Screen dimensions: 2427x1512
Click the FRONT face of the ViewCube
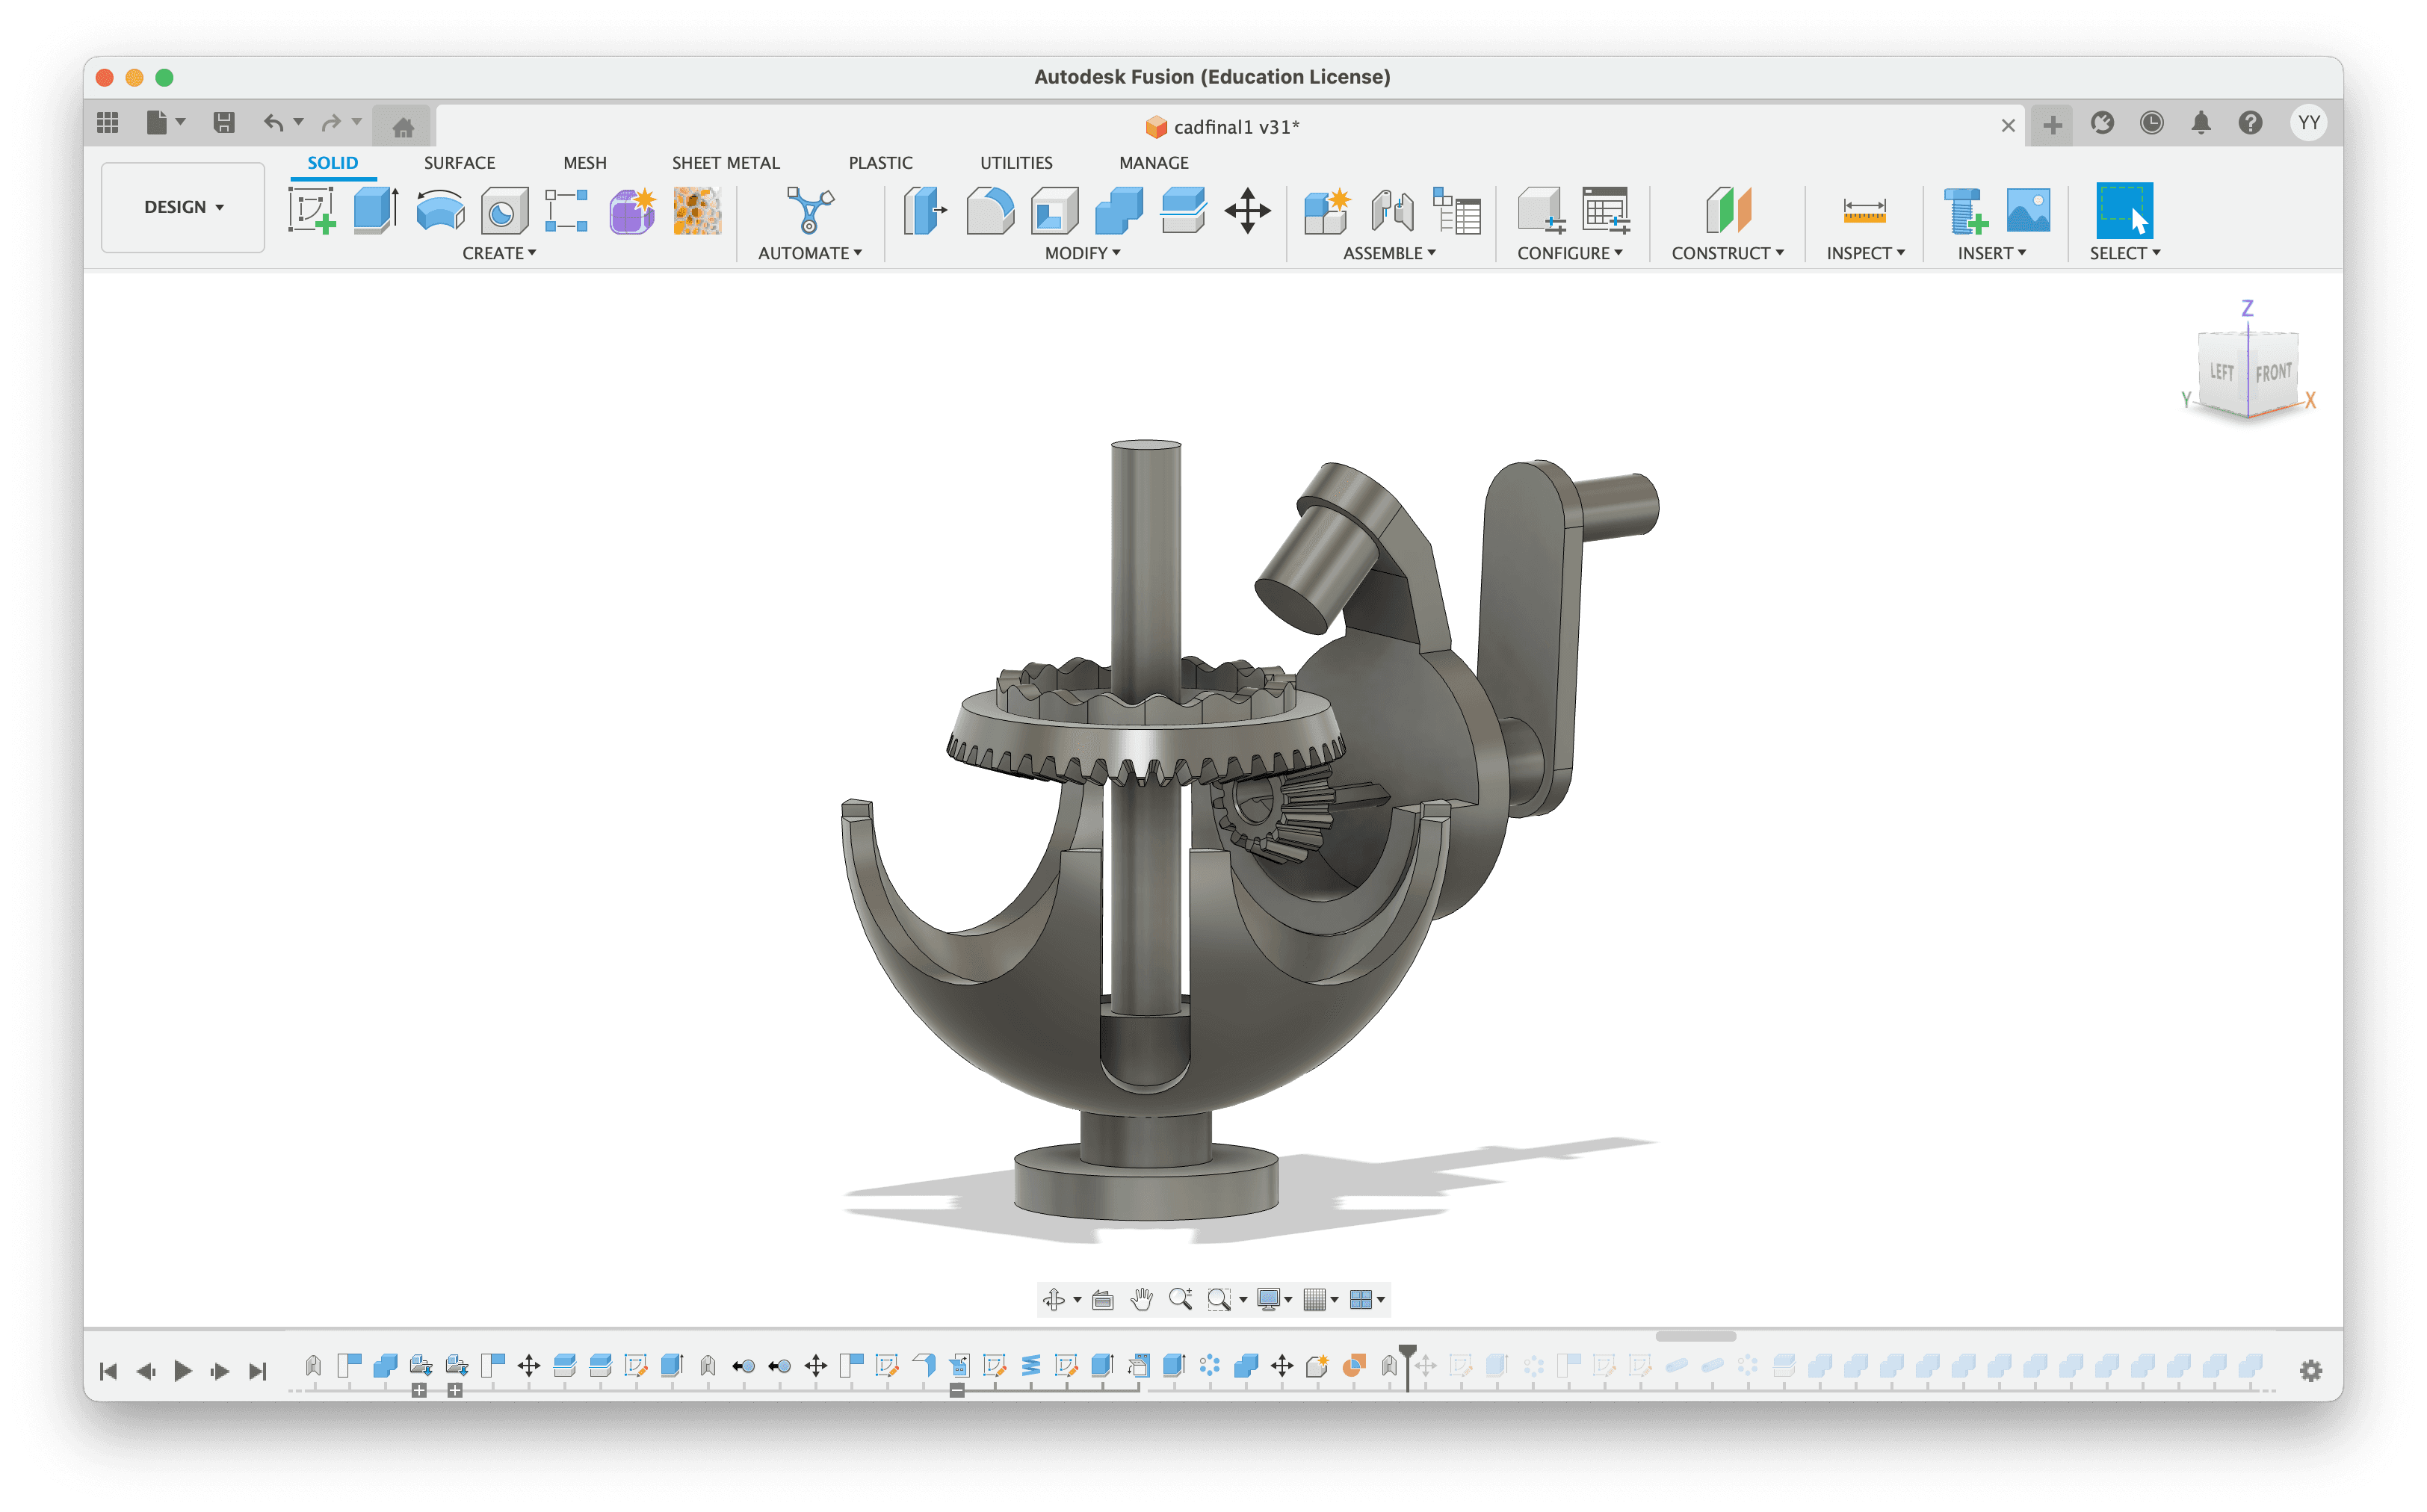[x=2273, y=373]
